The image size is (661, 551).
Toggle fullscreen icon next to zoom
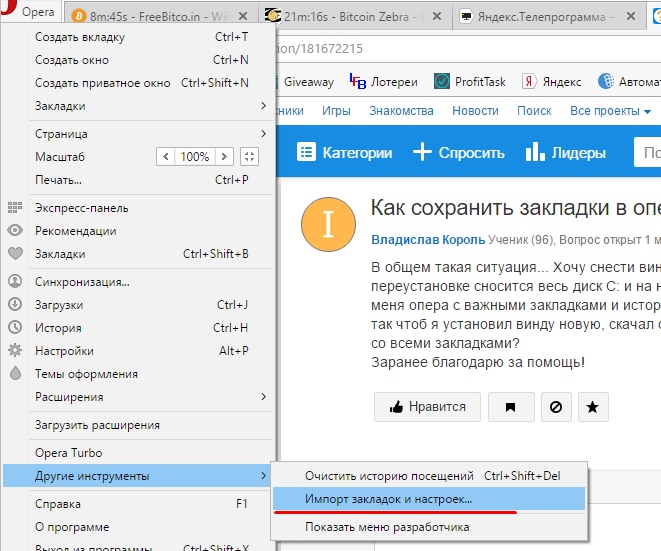point(249,157)
